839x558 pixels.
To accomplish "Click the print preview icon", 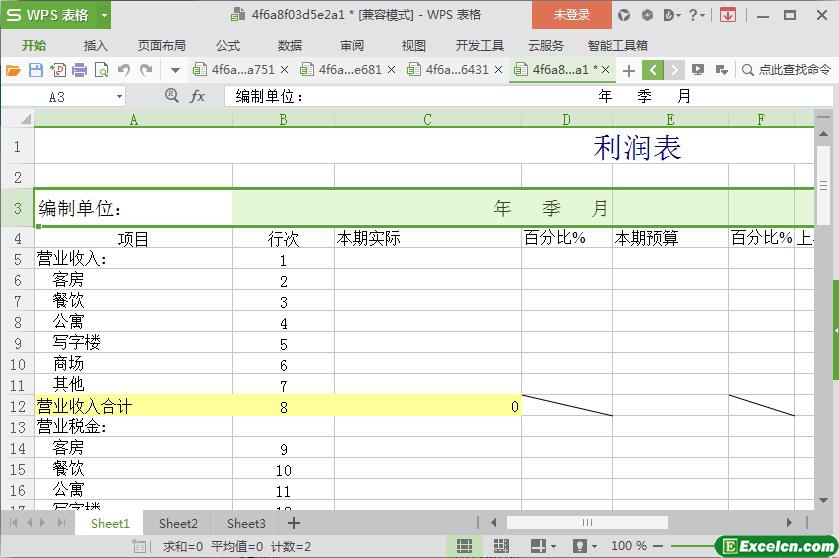I will tap(101, 70).
